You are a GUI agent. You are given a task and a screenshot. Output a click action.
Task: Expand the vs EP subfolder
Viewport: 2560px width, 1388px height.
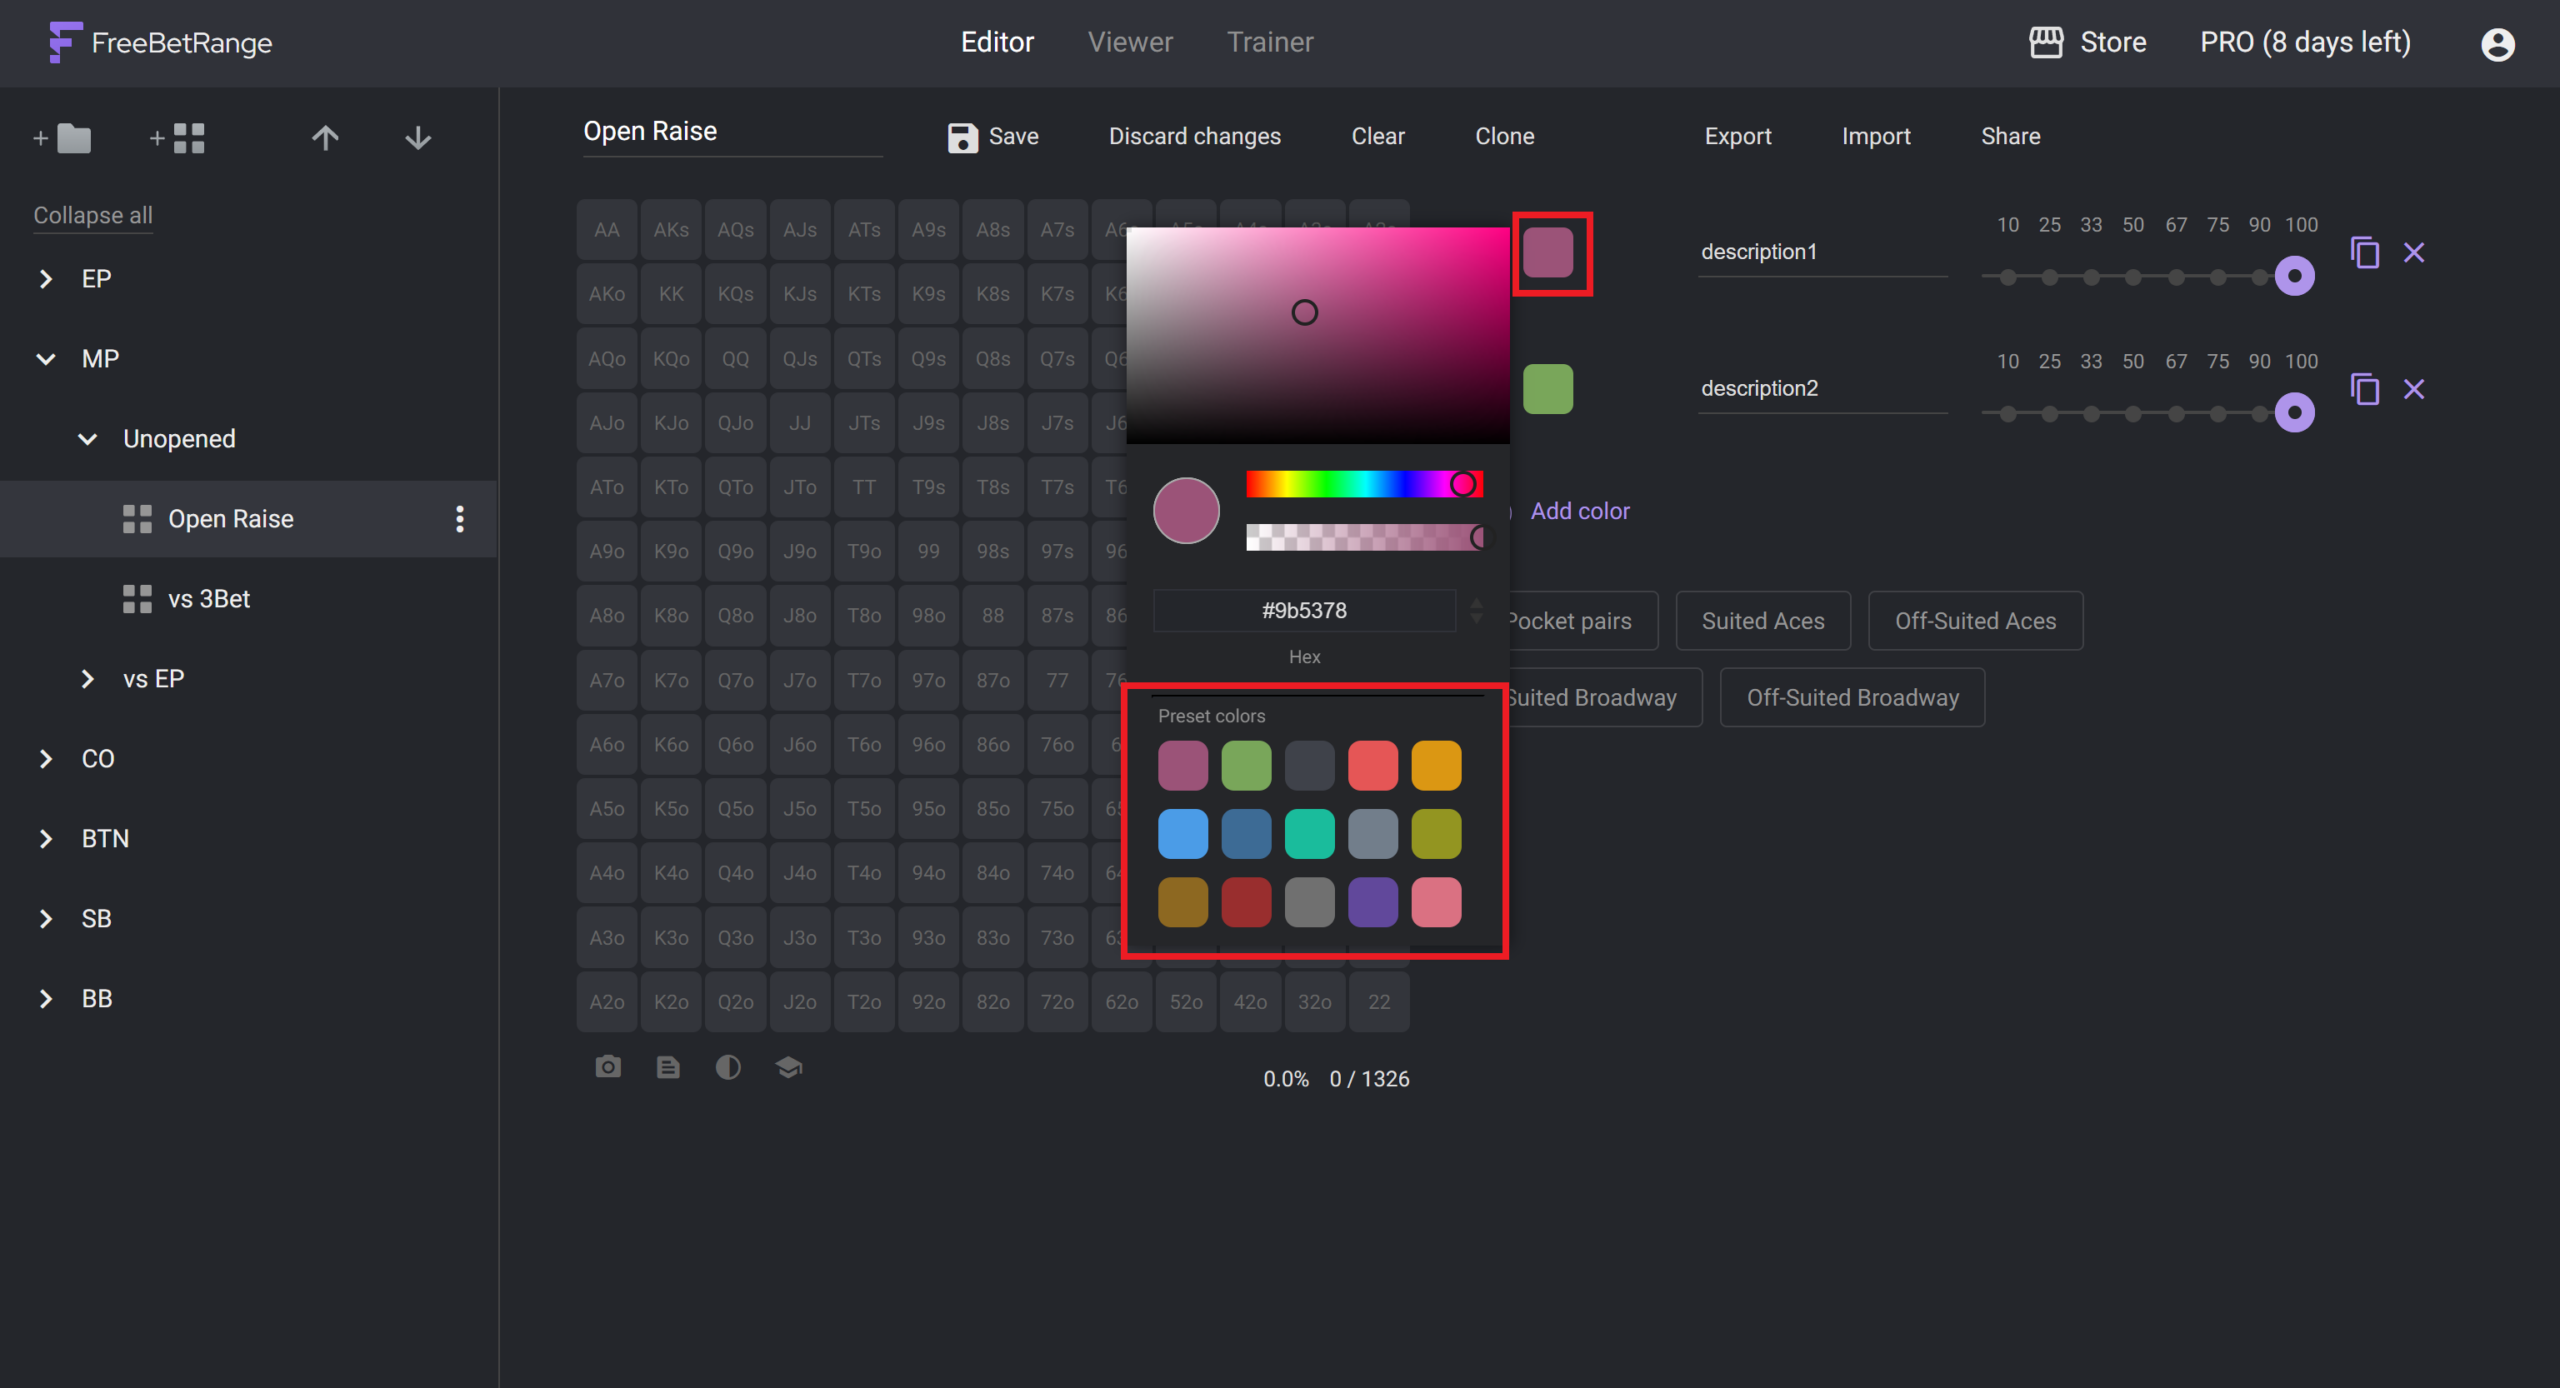(88, 679)
